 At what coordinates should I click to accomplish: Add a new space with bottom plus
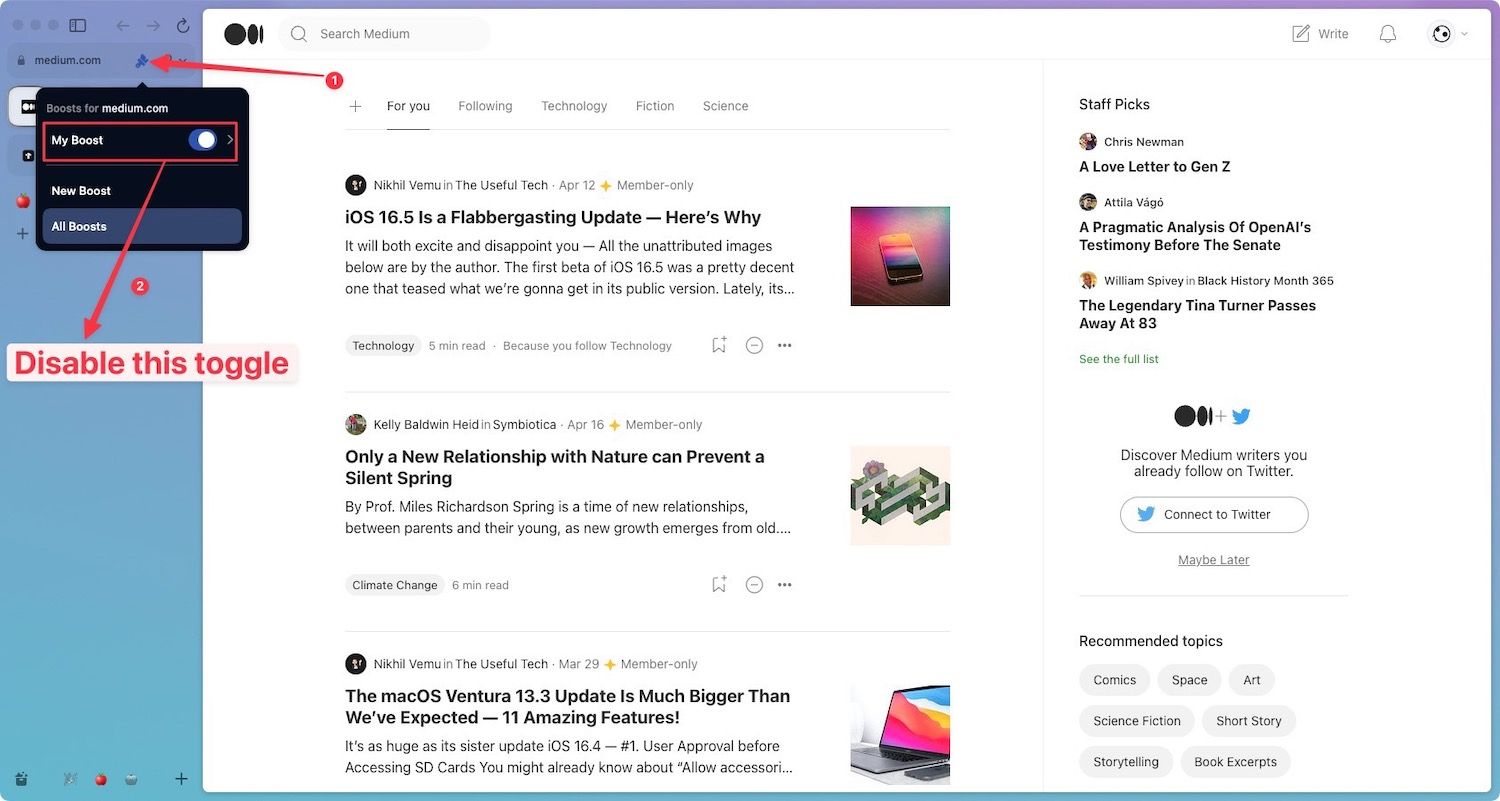pyautogui.click(x=181, y=779)
